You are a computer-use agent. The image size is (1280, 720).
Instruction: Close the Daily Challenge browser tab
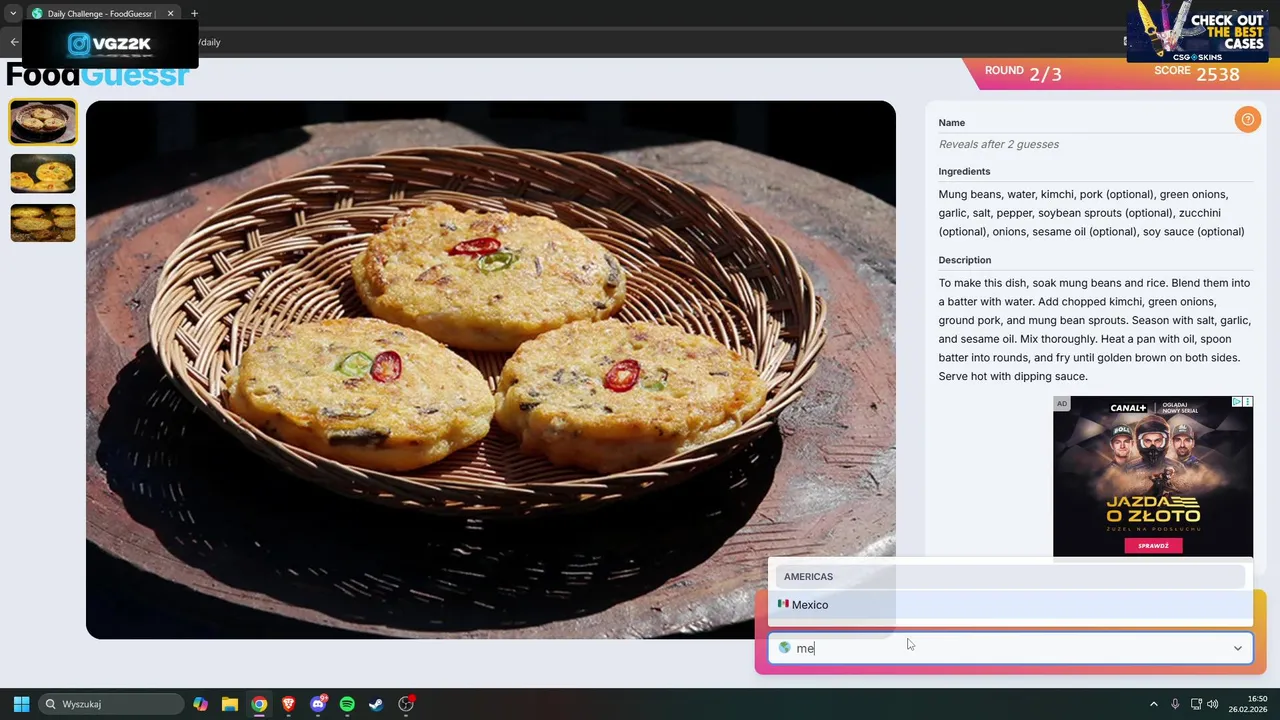click(x=170, y=14)
